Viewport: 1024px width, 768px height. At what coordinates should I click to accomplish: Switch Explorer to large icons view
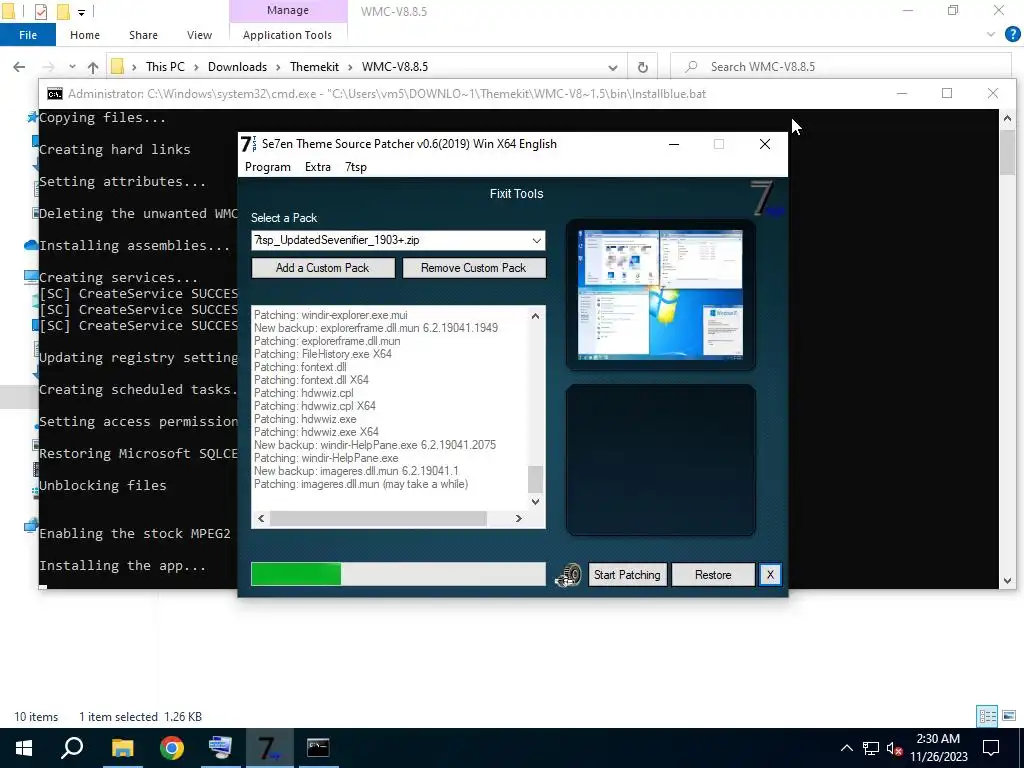[1009, 716]
